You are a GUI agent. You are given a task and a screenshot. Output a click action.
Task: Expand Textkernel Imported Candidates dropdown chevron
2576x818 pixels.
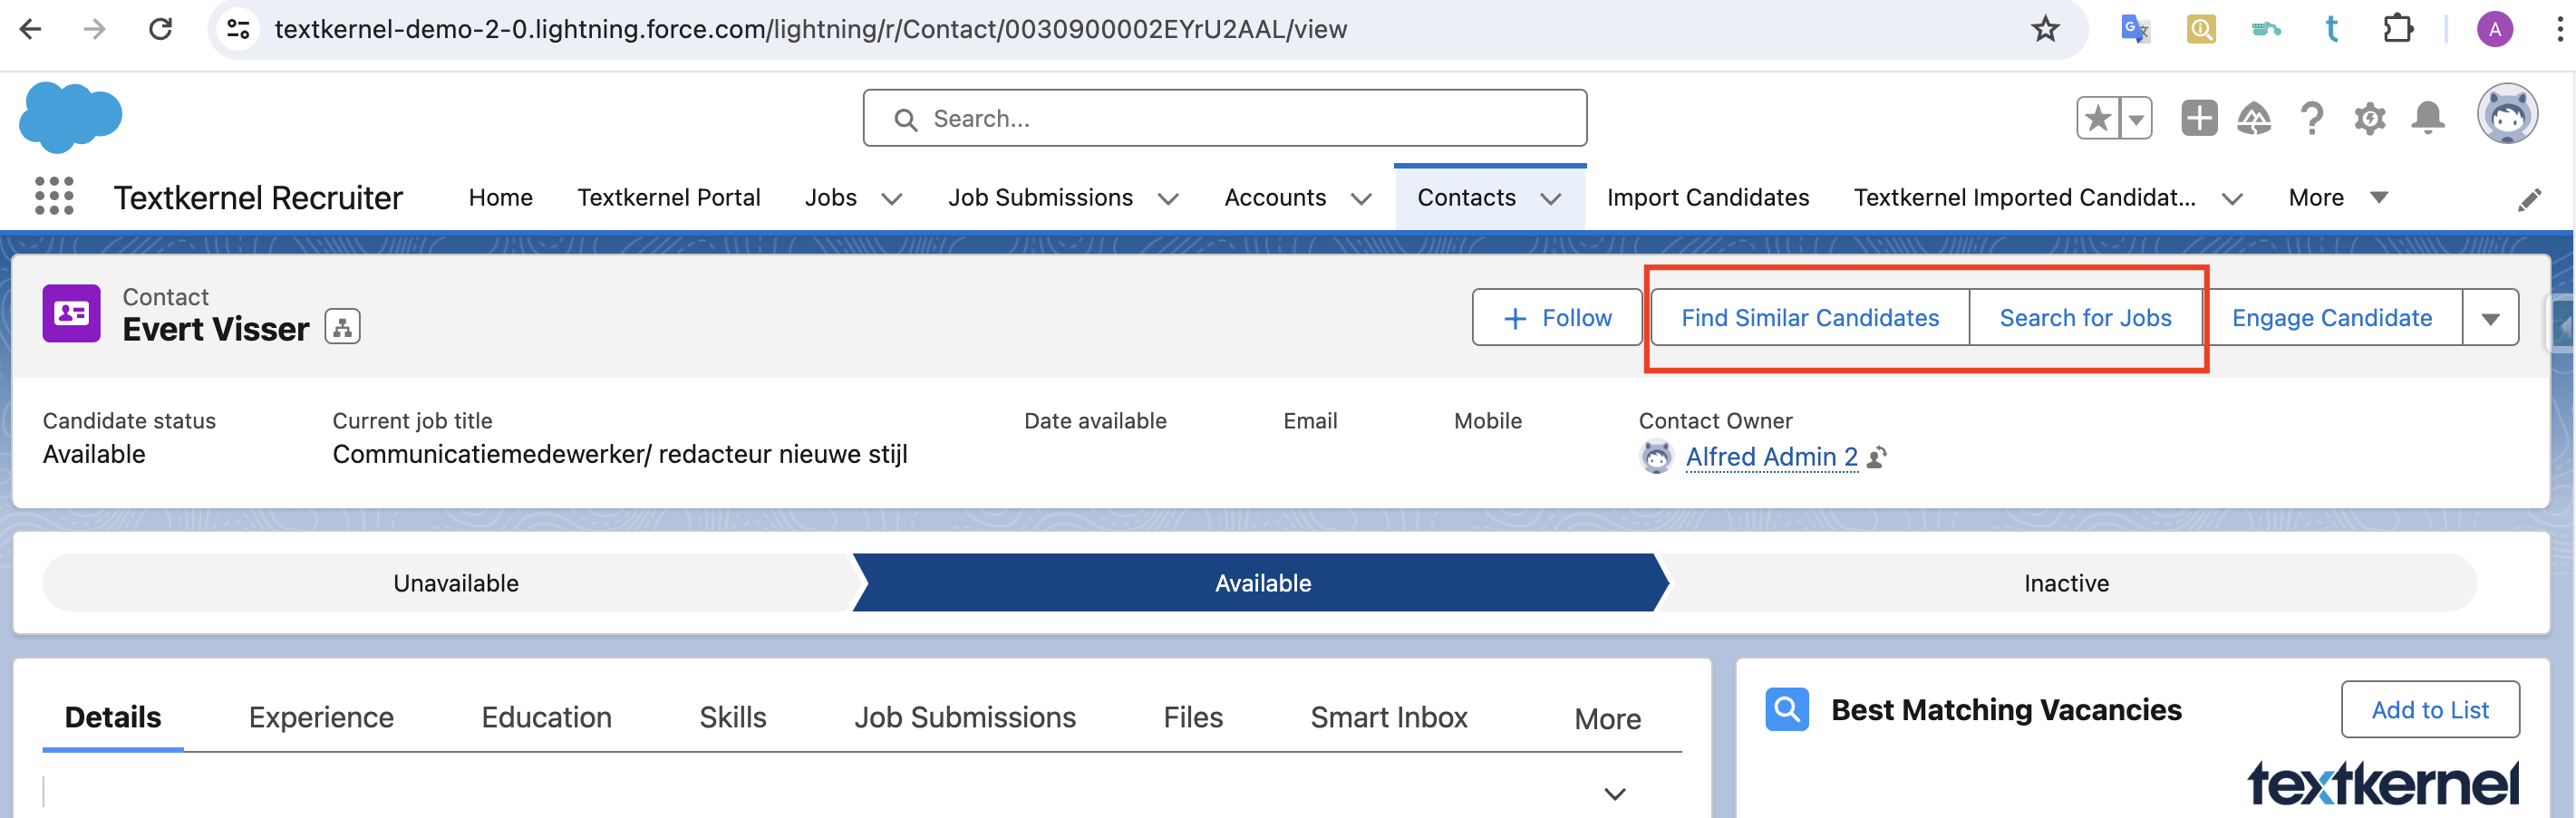tap(2231, 199)
